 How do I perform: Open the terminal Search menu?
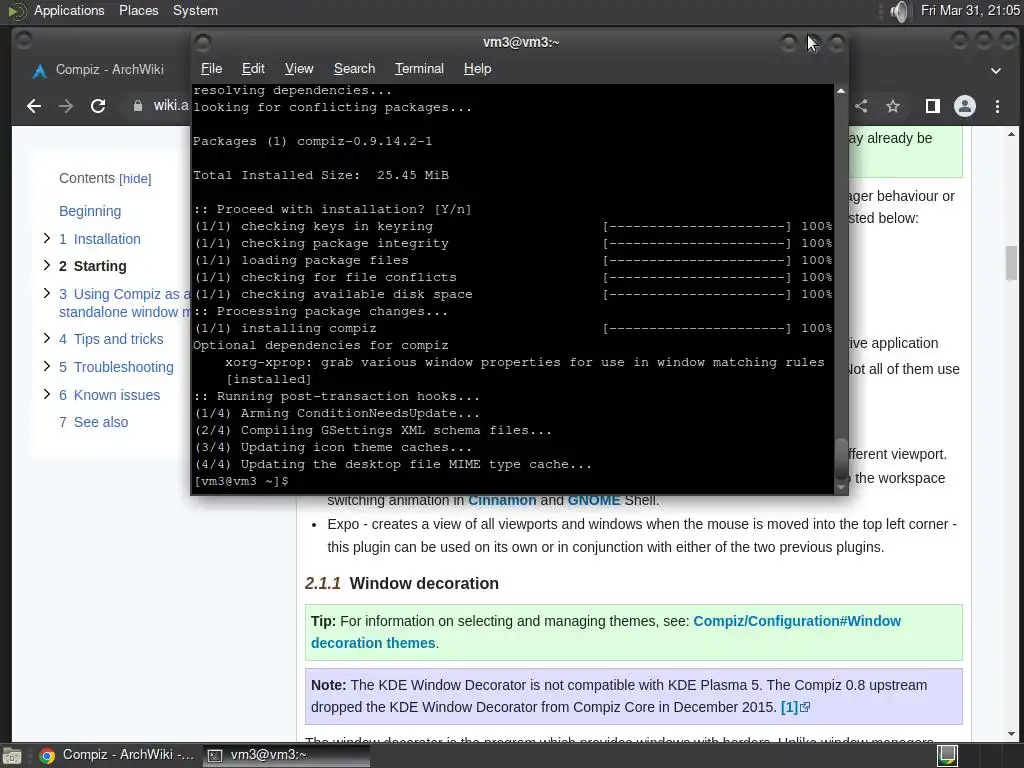[355, 69]
